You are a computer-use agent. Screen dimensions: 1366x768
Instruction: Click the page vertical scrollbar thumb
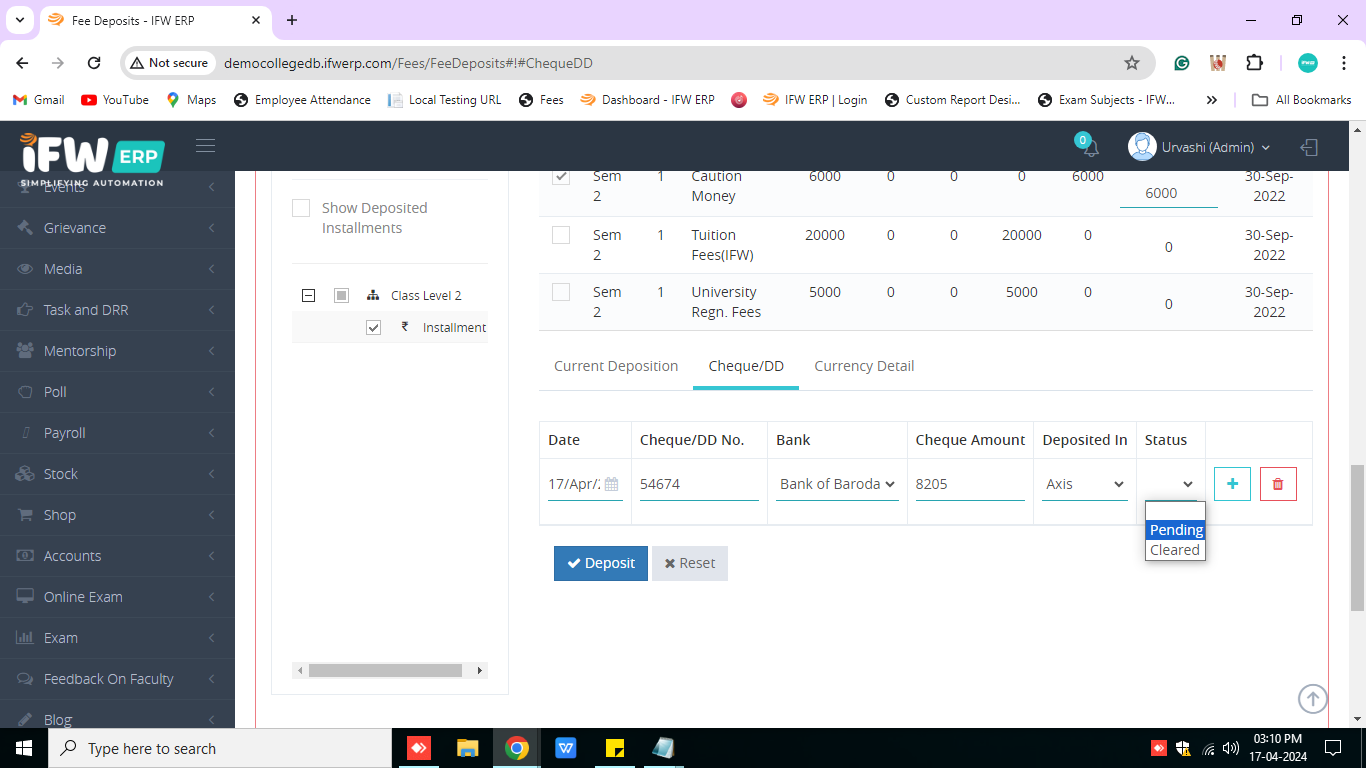tap(1357, 537)
